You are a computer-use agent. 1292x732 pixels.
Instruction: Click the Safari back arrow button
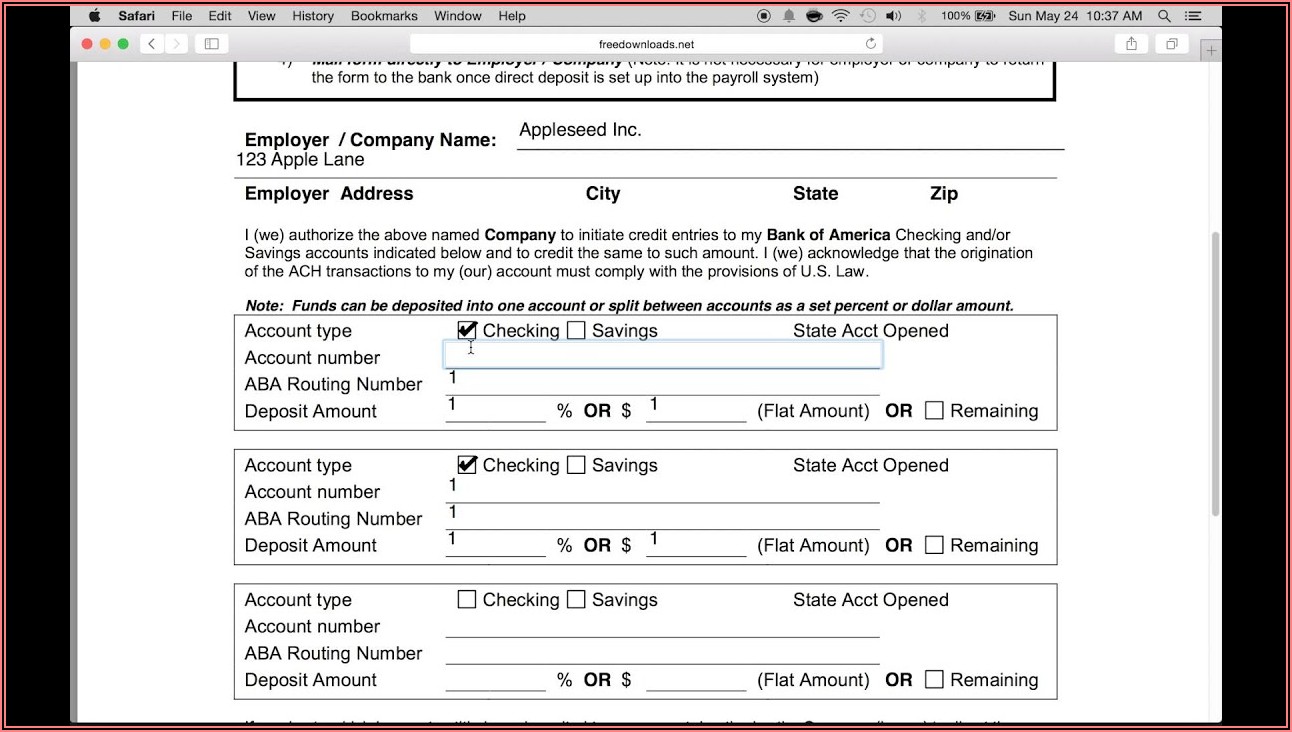tap(151, 44)
